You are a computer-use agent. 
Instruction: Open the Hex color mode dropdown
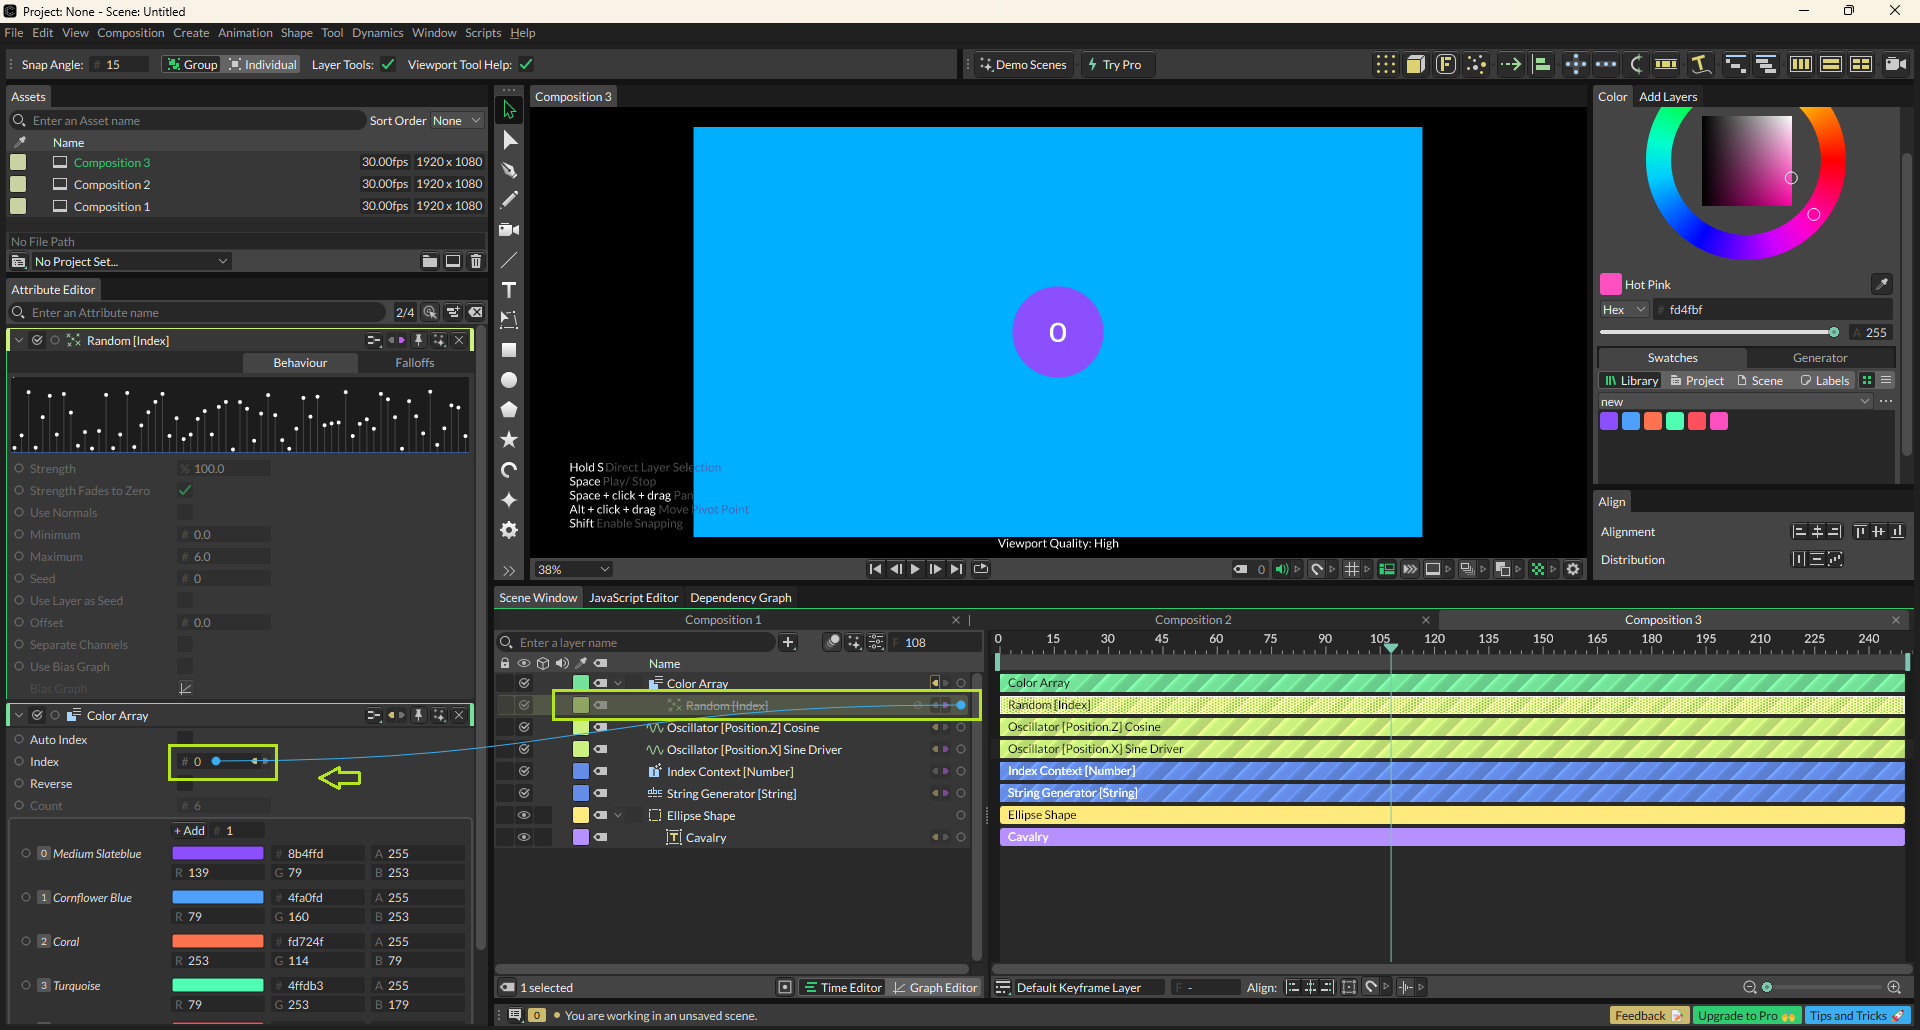[x=1623, y=310]
